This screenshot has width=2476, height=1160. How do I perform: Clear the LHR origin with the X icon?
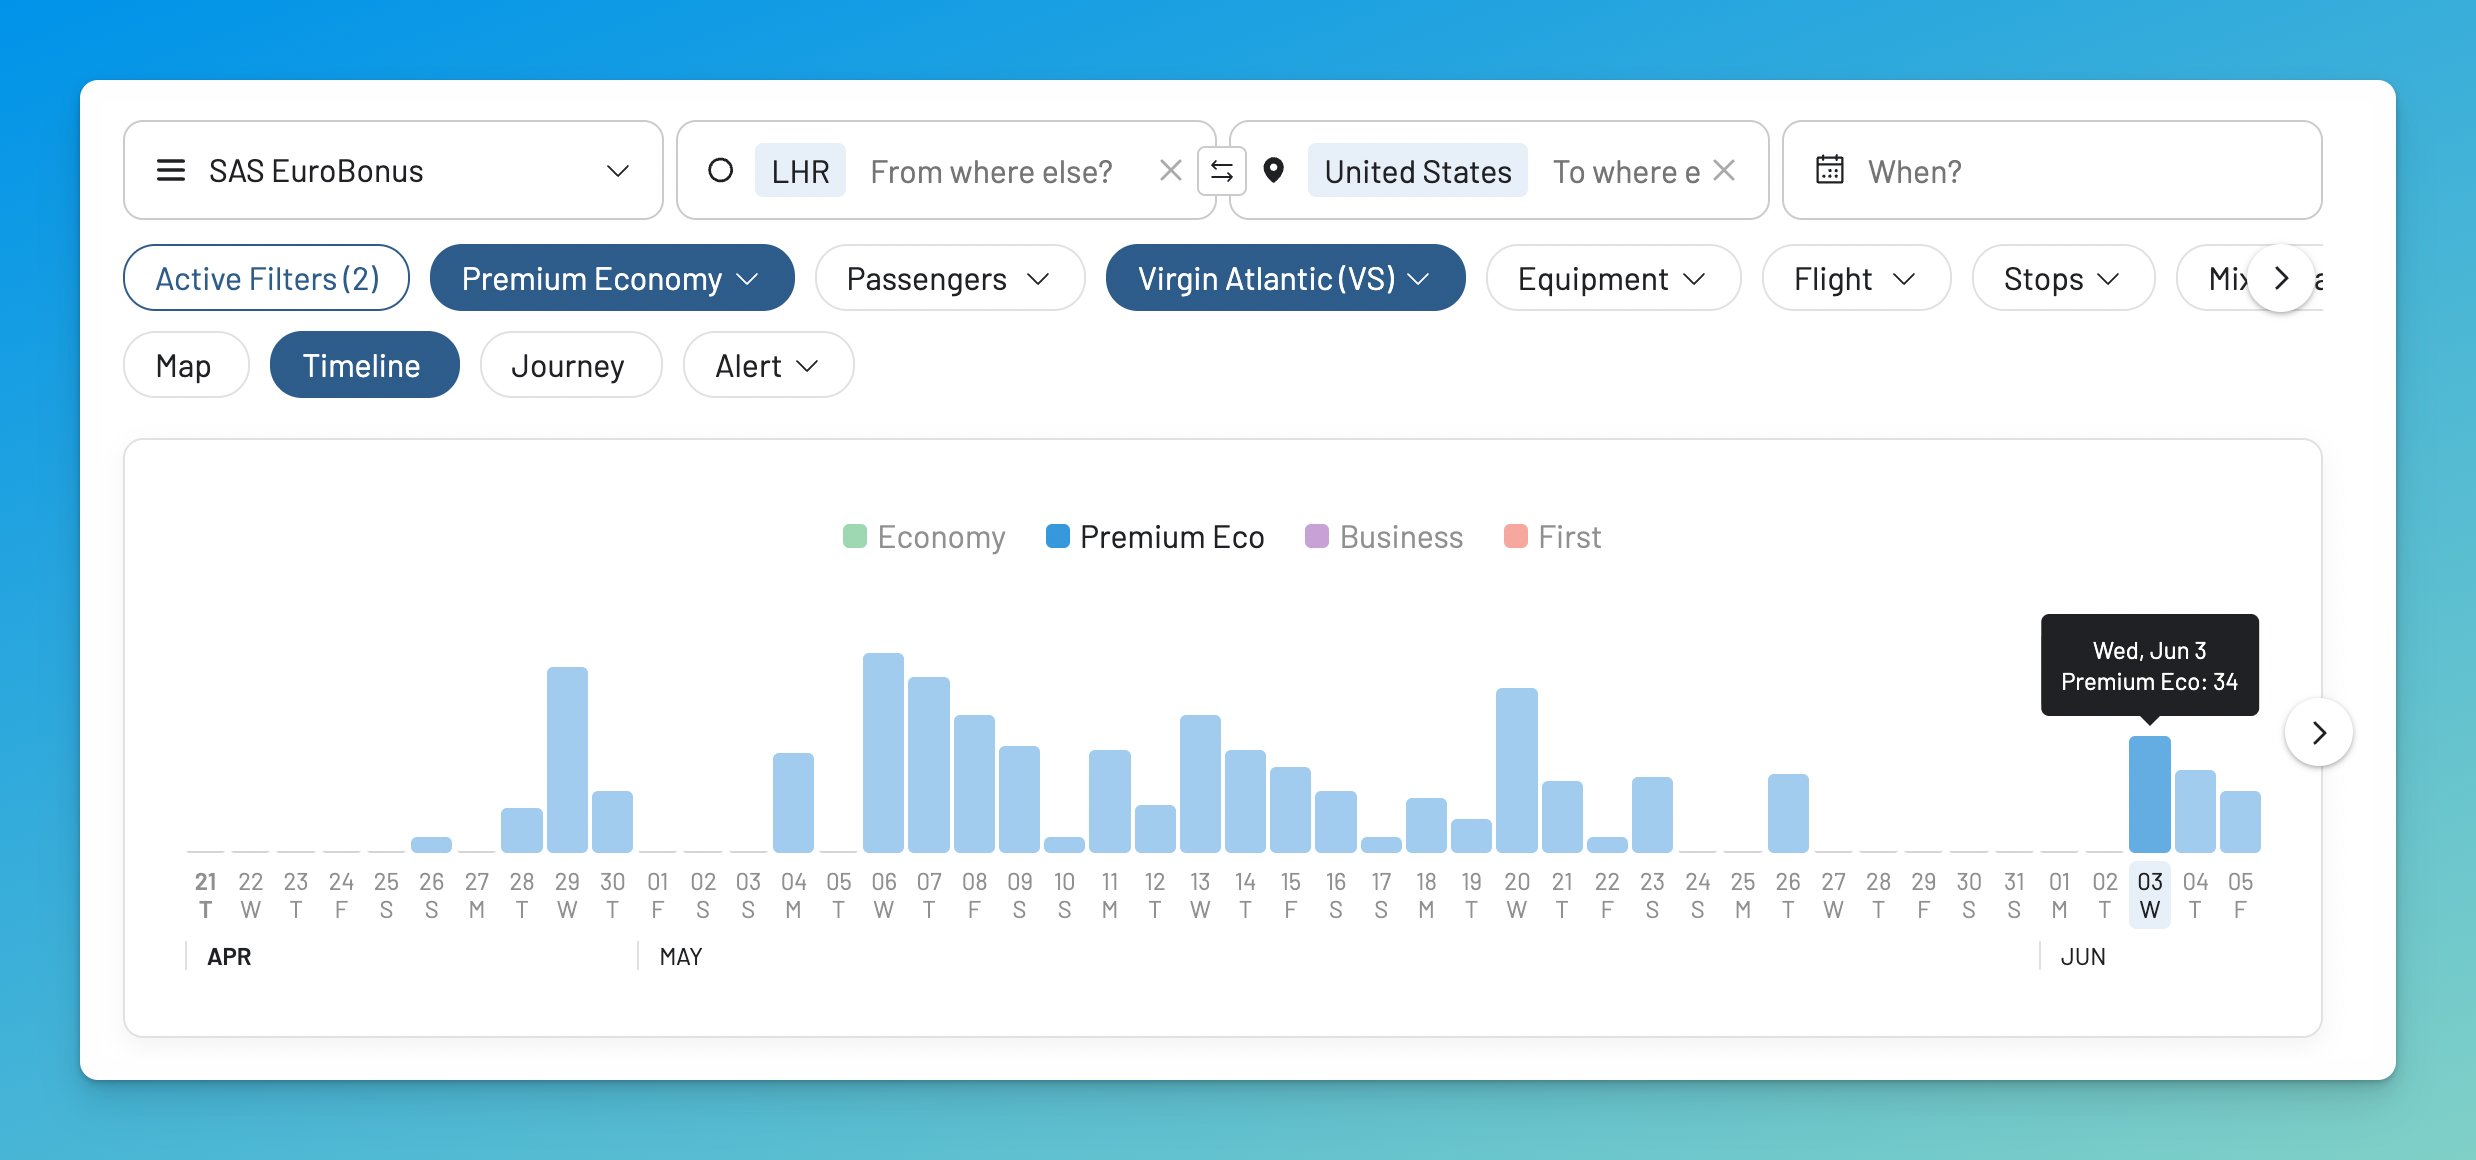[1170, 170]
